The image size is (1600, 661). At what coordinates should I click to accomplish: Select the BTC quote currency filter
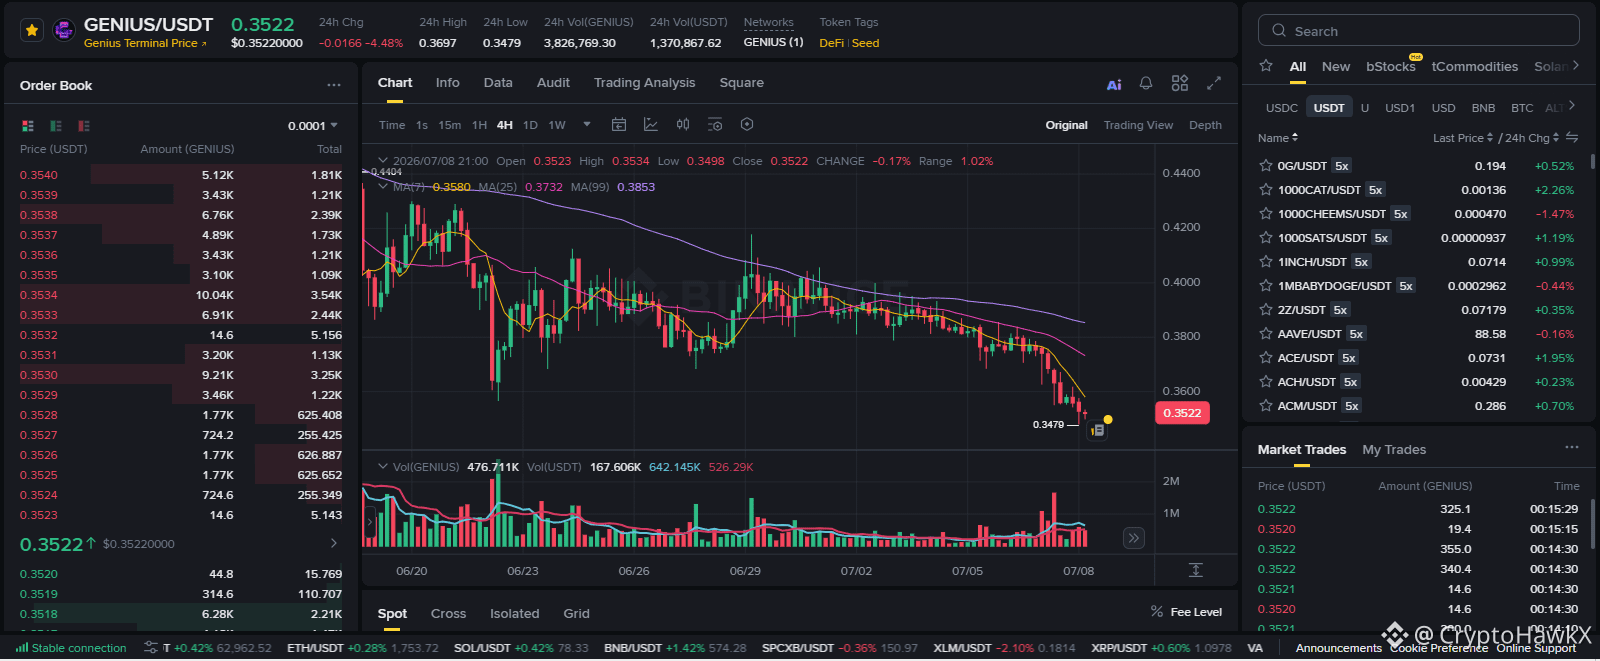1522,108
